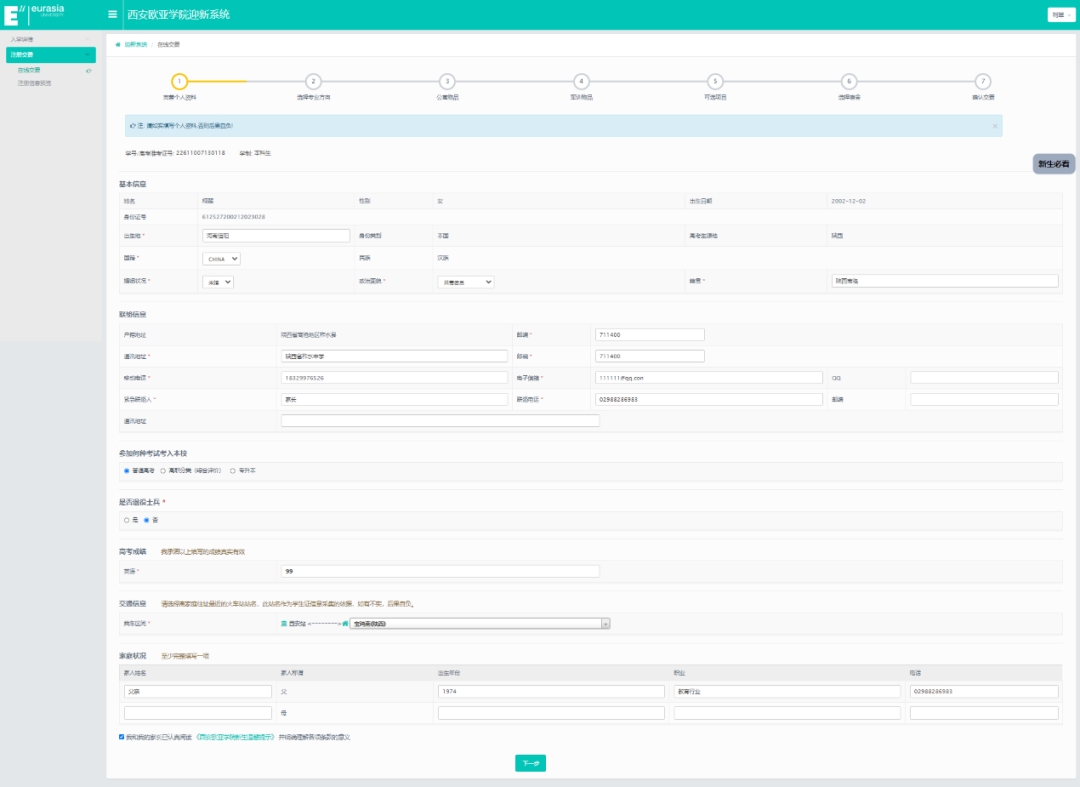Click the 下一步 next button
This screenshot has width=1080, height=787.
[x=530, y=763]
